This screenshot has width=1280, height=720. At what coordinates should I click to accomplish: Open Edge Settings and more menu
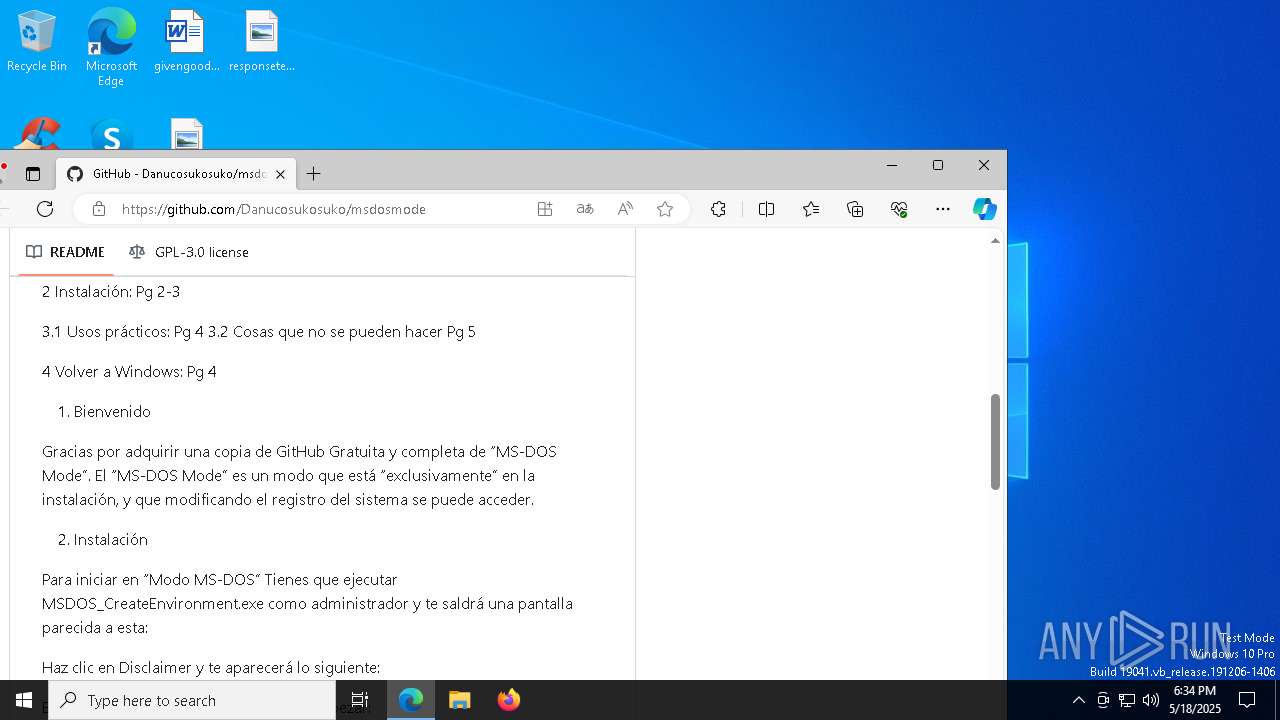point(943,209)
